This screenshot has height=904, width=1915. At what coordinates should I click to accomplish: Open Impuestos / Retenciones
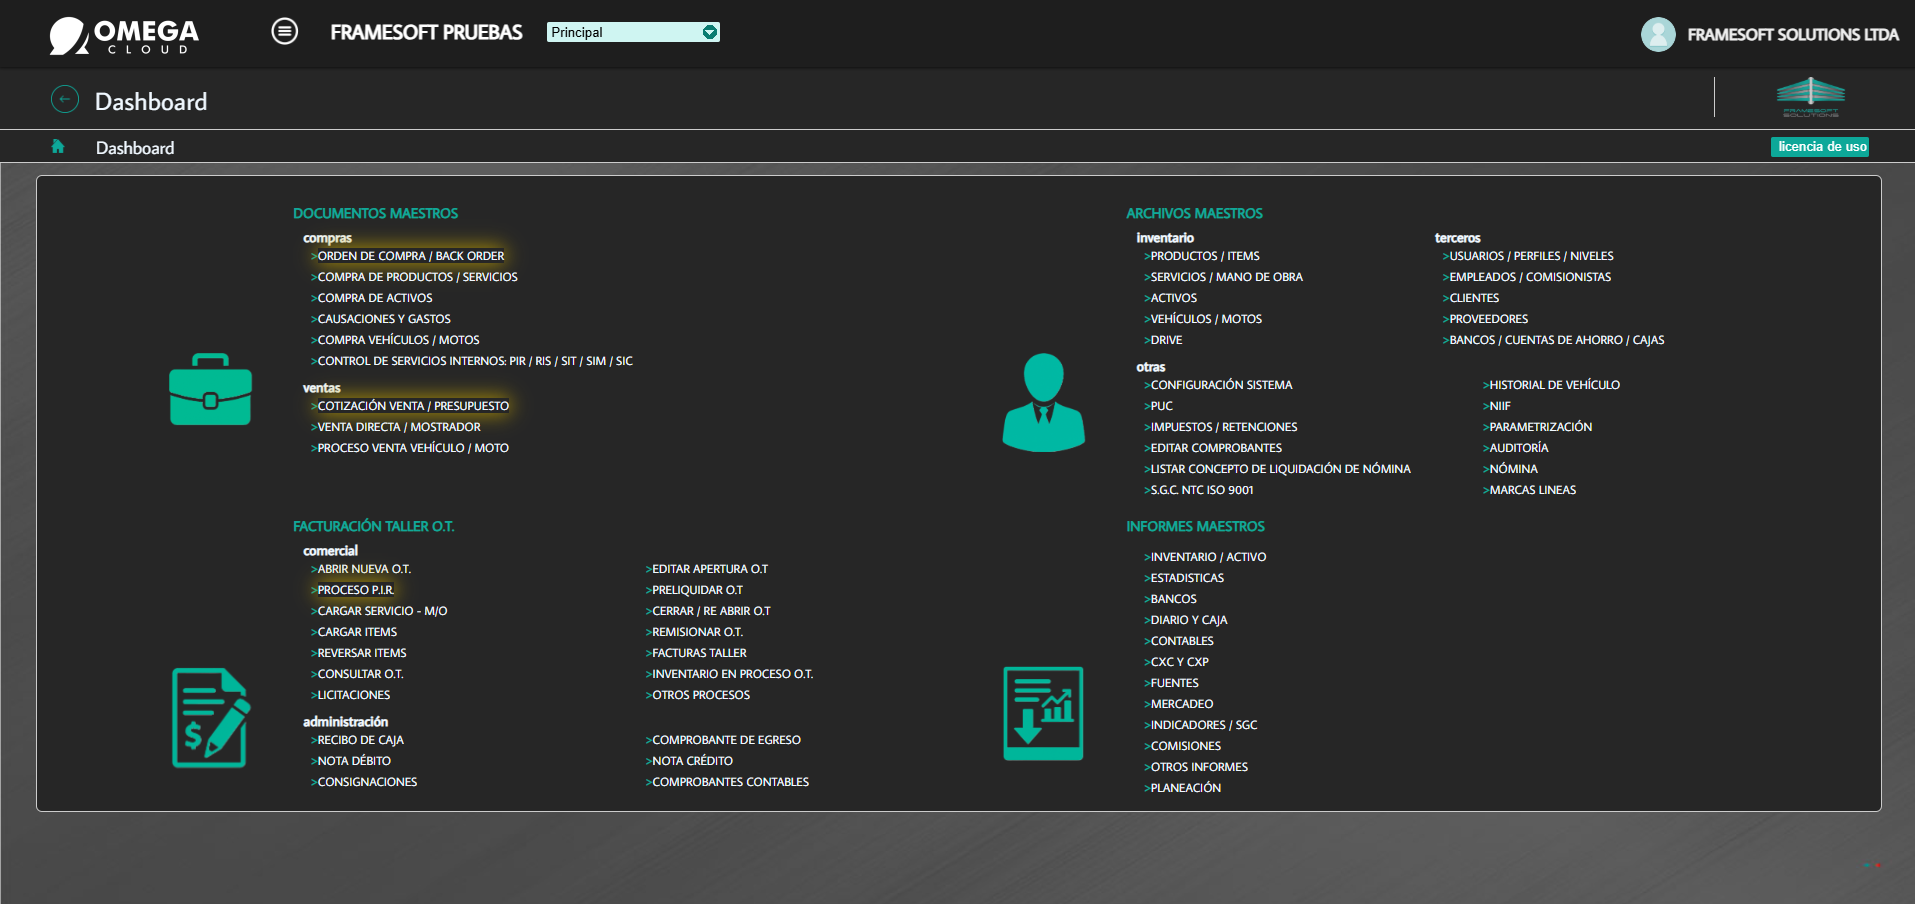pos(1224,427)
